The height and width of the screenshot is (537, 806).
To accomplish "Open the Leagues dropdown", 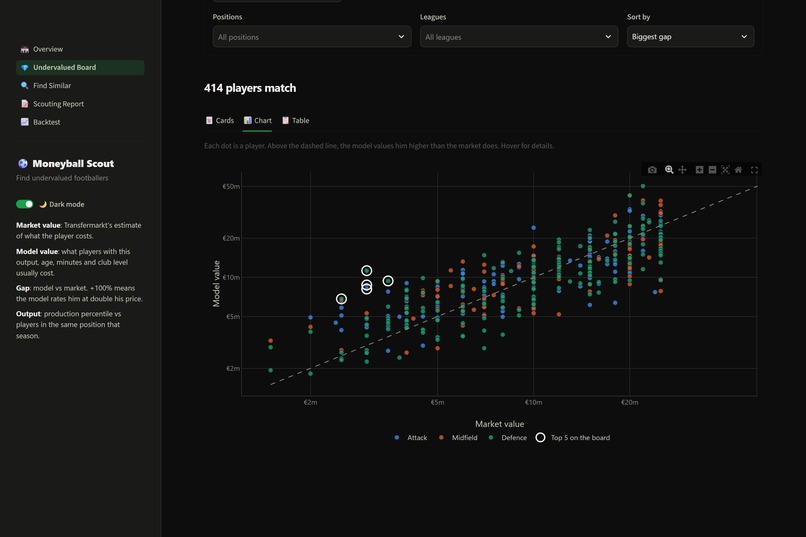I will tap(519, 37).
